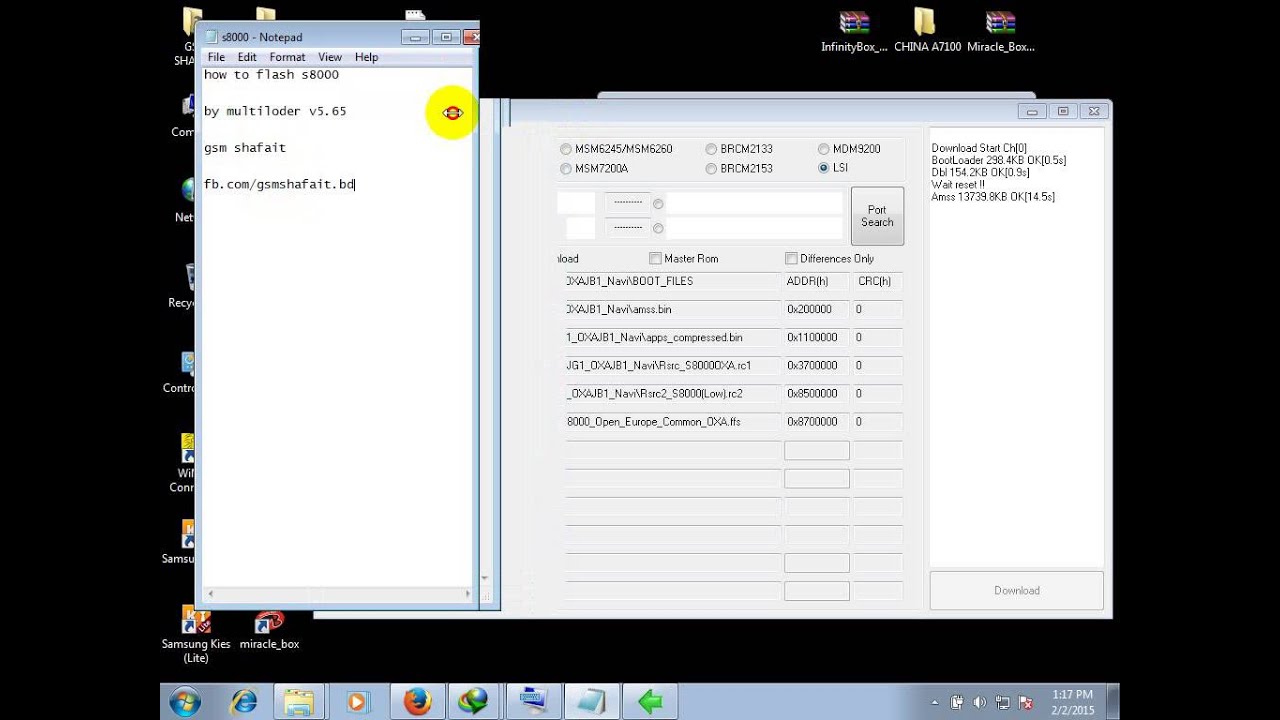Enable the Master Rom checkbox
1280x720 pixels.
click(655, 258)
